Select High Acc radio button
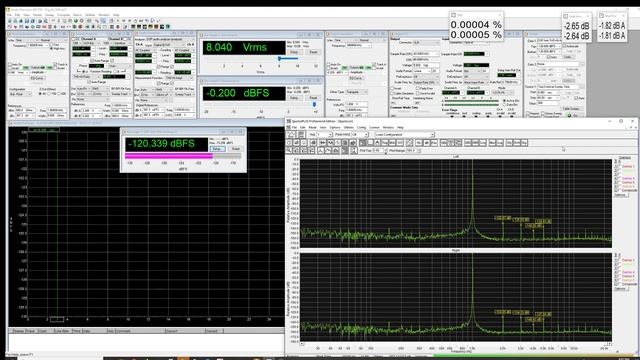640x360 pixels. pyautogui.click(x=52, y=48)
